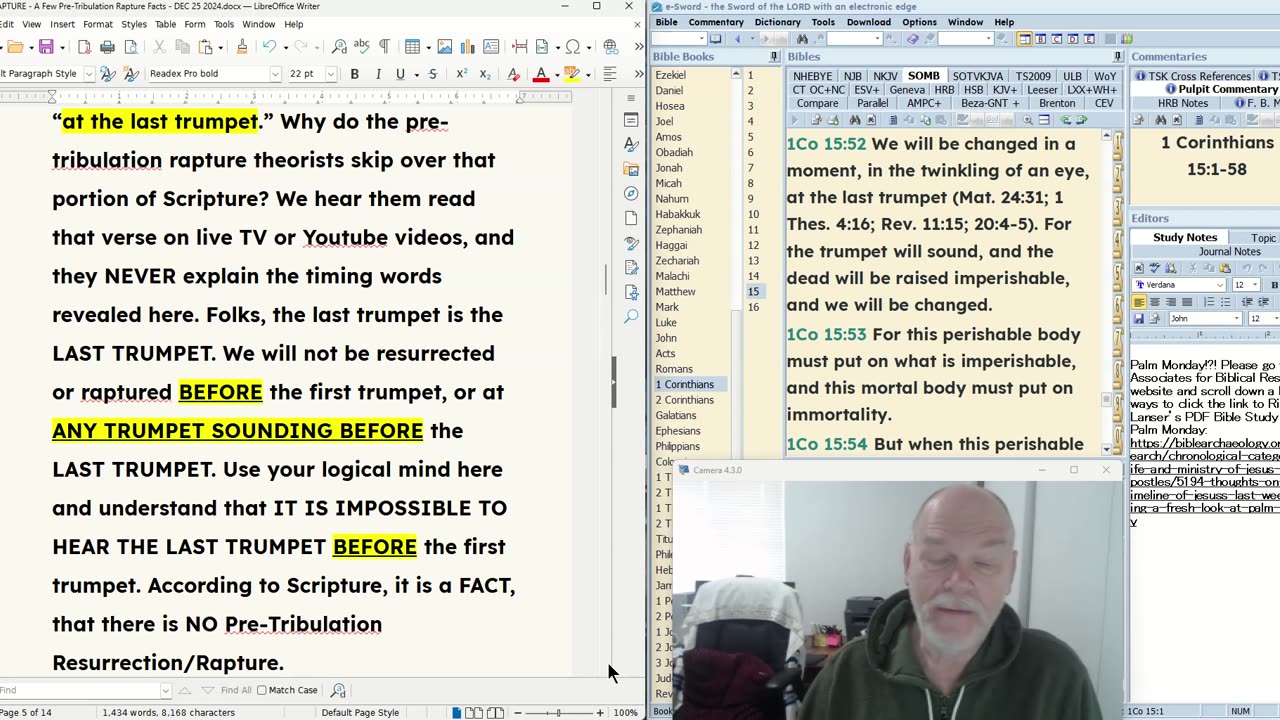Image resolution: width=1280 pixels, height=720 pixels.
Task: Open e-Sword Dictionary menu
Action: point(777,22)
